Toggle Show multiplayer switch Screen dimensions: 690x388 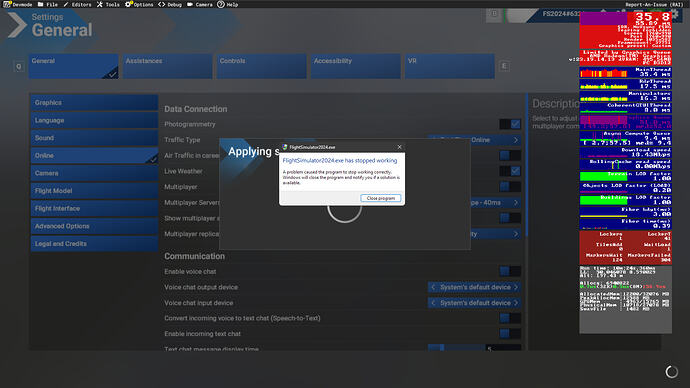[510, 218]
